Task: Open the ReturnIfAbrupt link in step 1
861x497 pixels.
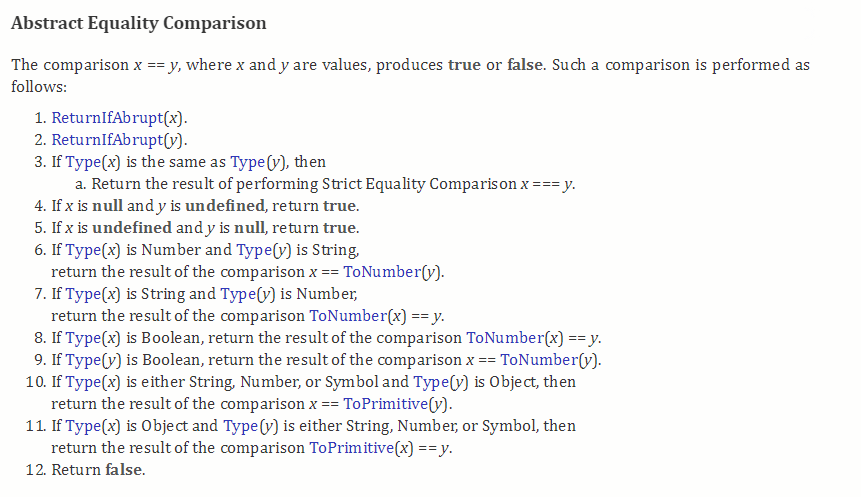Action: 107,118
